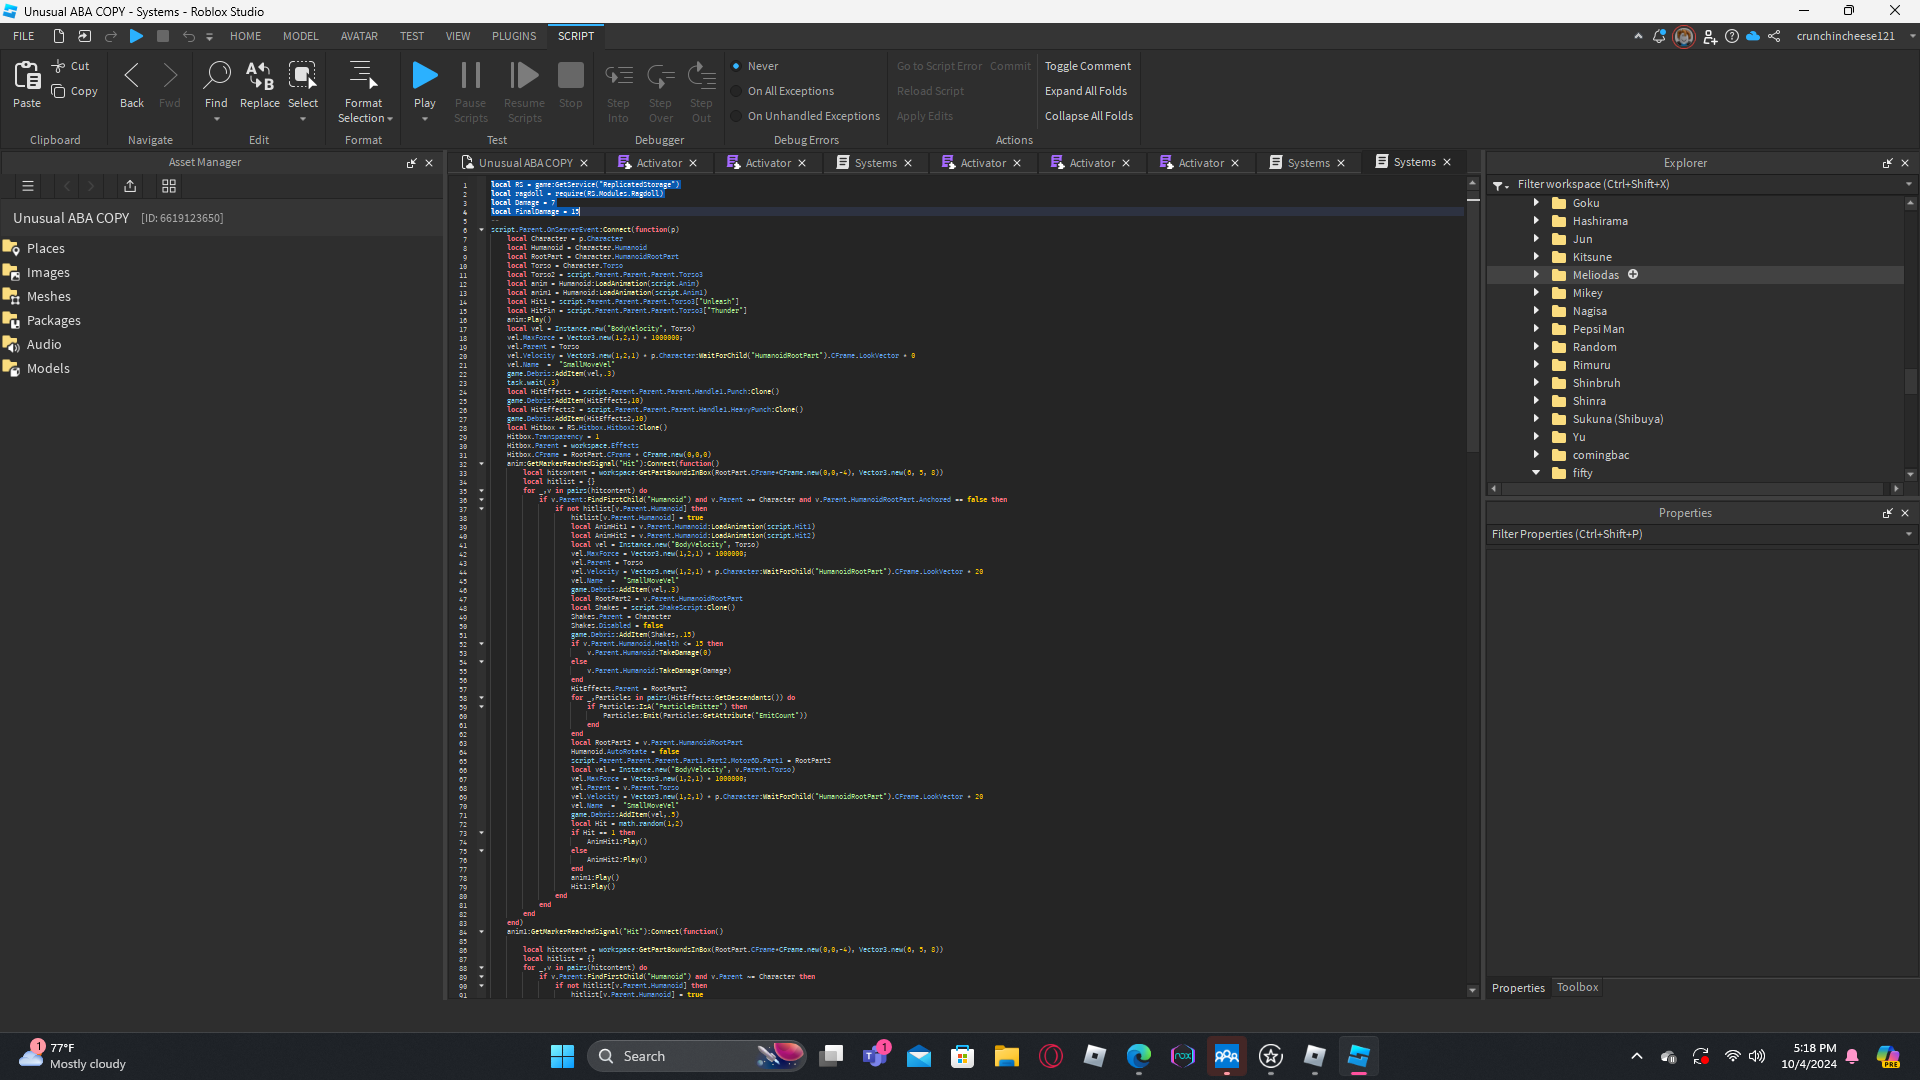Switch to Unusual ABA COPY document tab
The image size is (1920, 1080).
tap(525, 162)
